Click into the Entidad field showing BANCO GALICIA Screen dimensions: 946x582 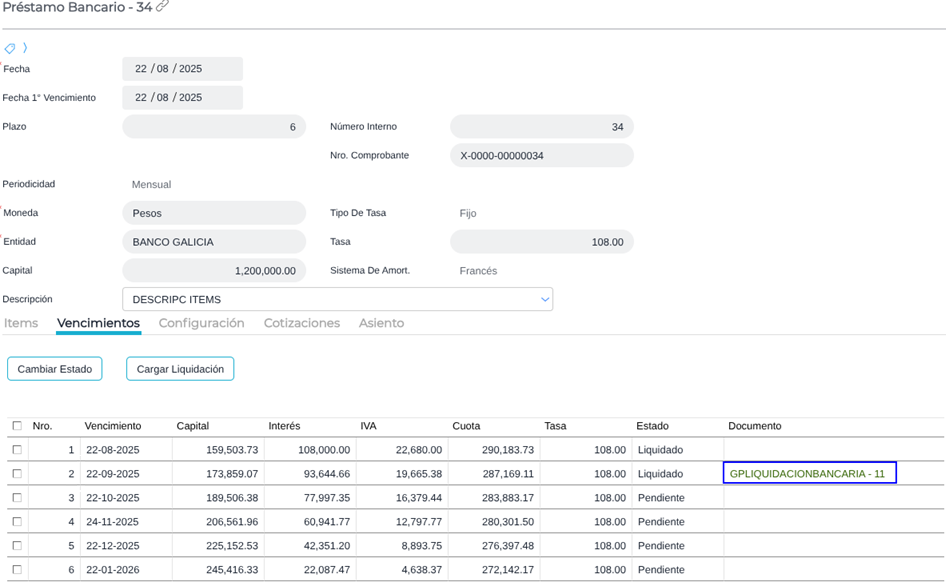click(x=214, y=242)
